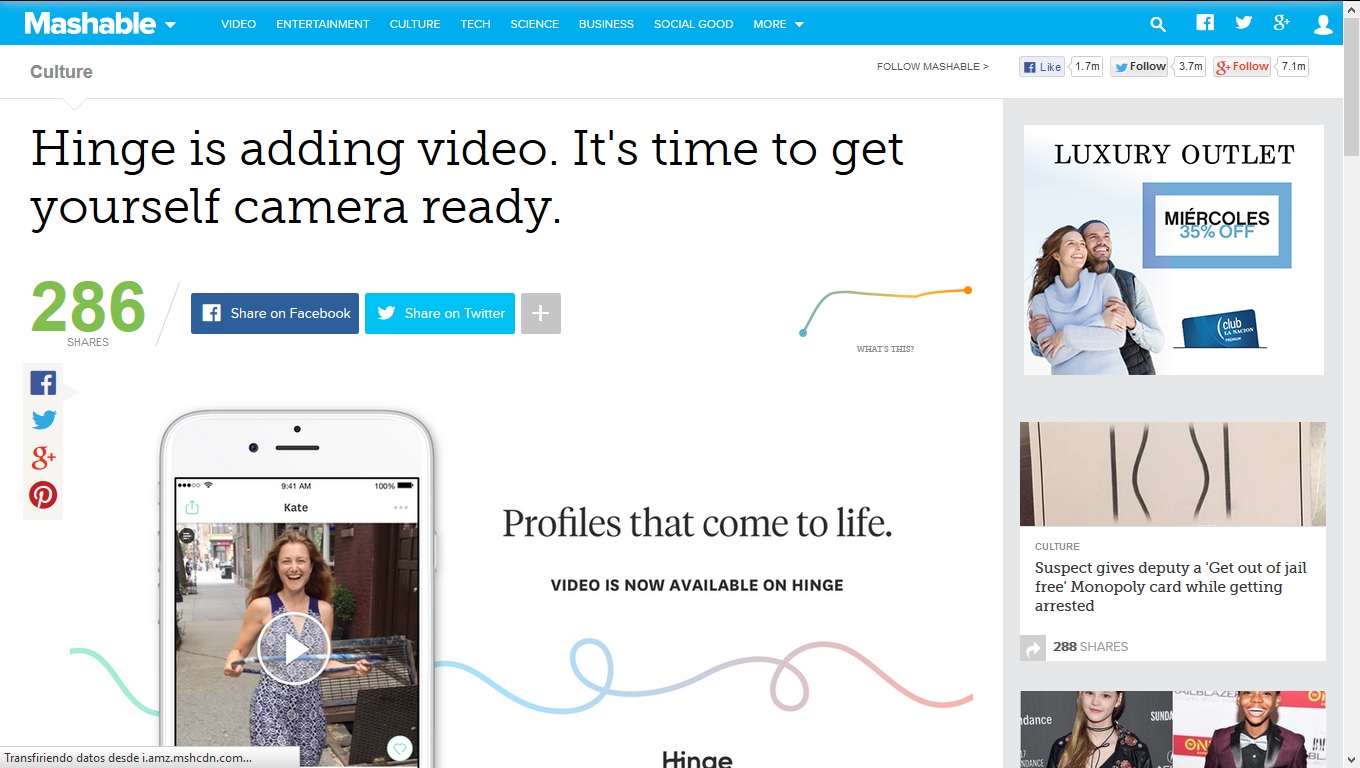Open Mashable Google+ page from header icon
Viewport: 1360px width, 768px height.
1282,23
